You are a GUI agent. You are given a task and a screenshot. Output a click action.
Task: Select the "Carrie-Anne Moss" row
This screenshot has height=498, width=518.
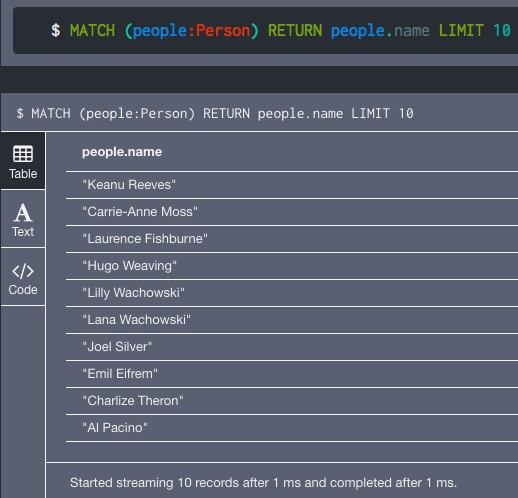(292, 212)
